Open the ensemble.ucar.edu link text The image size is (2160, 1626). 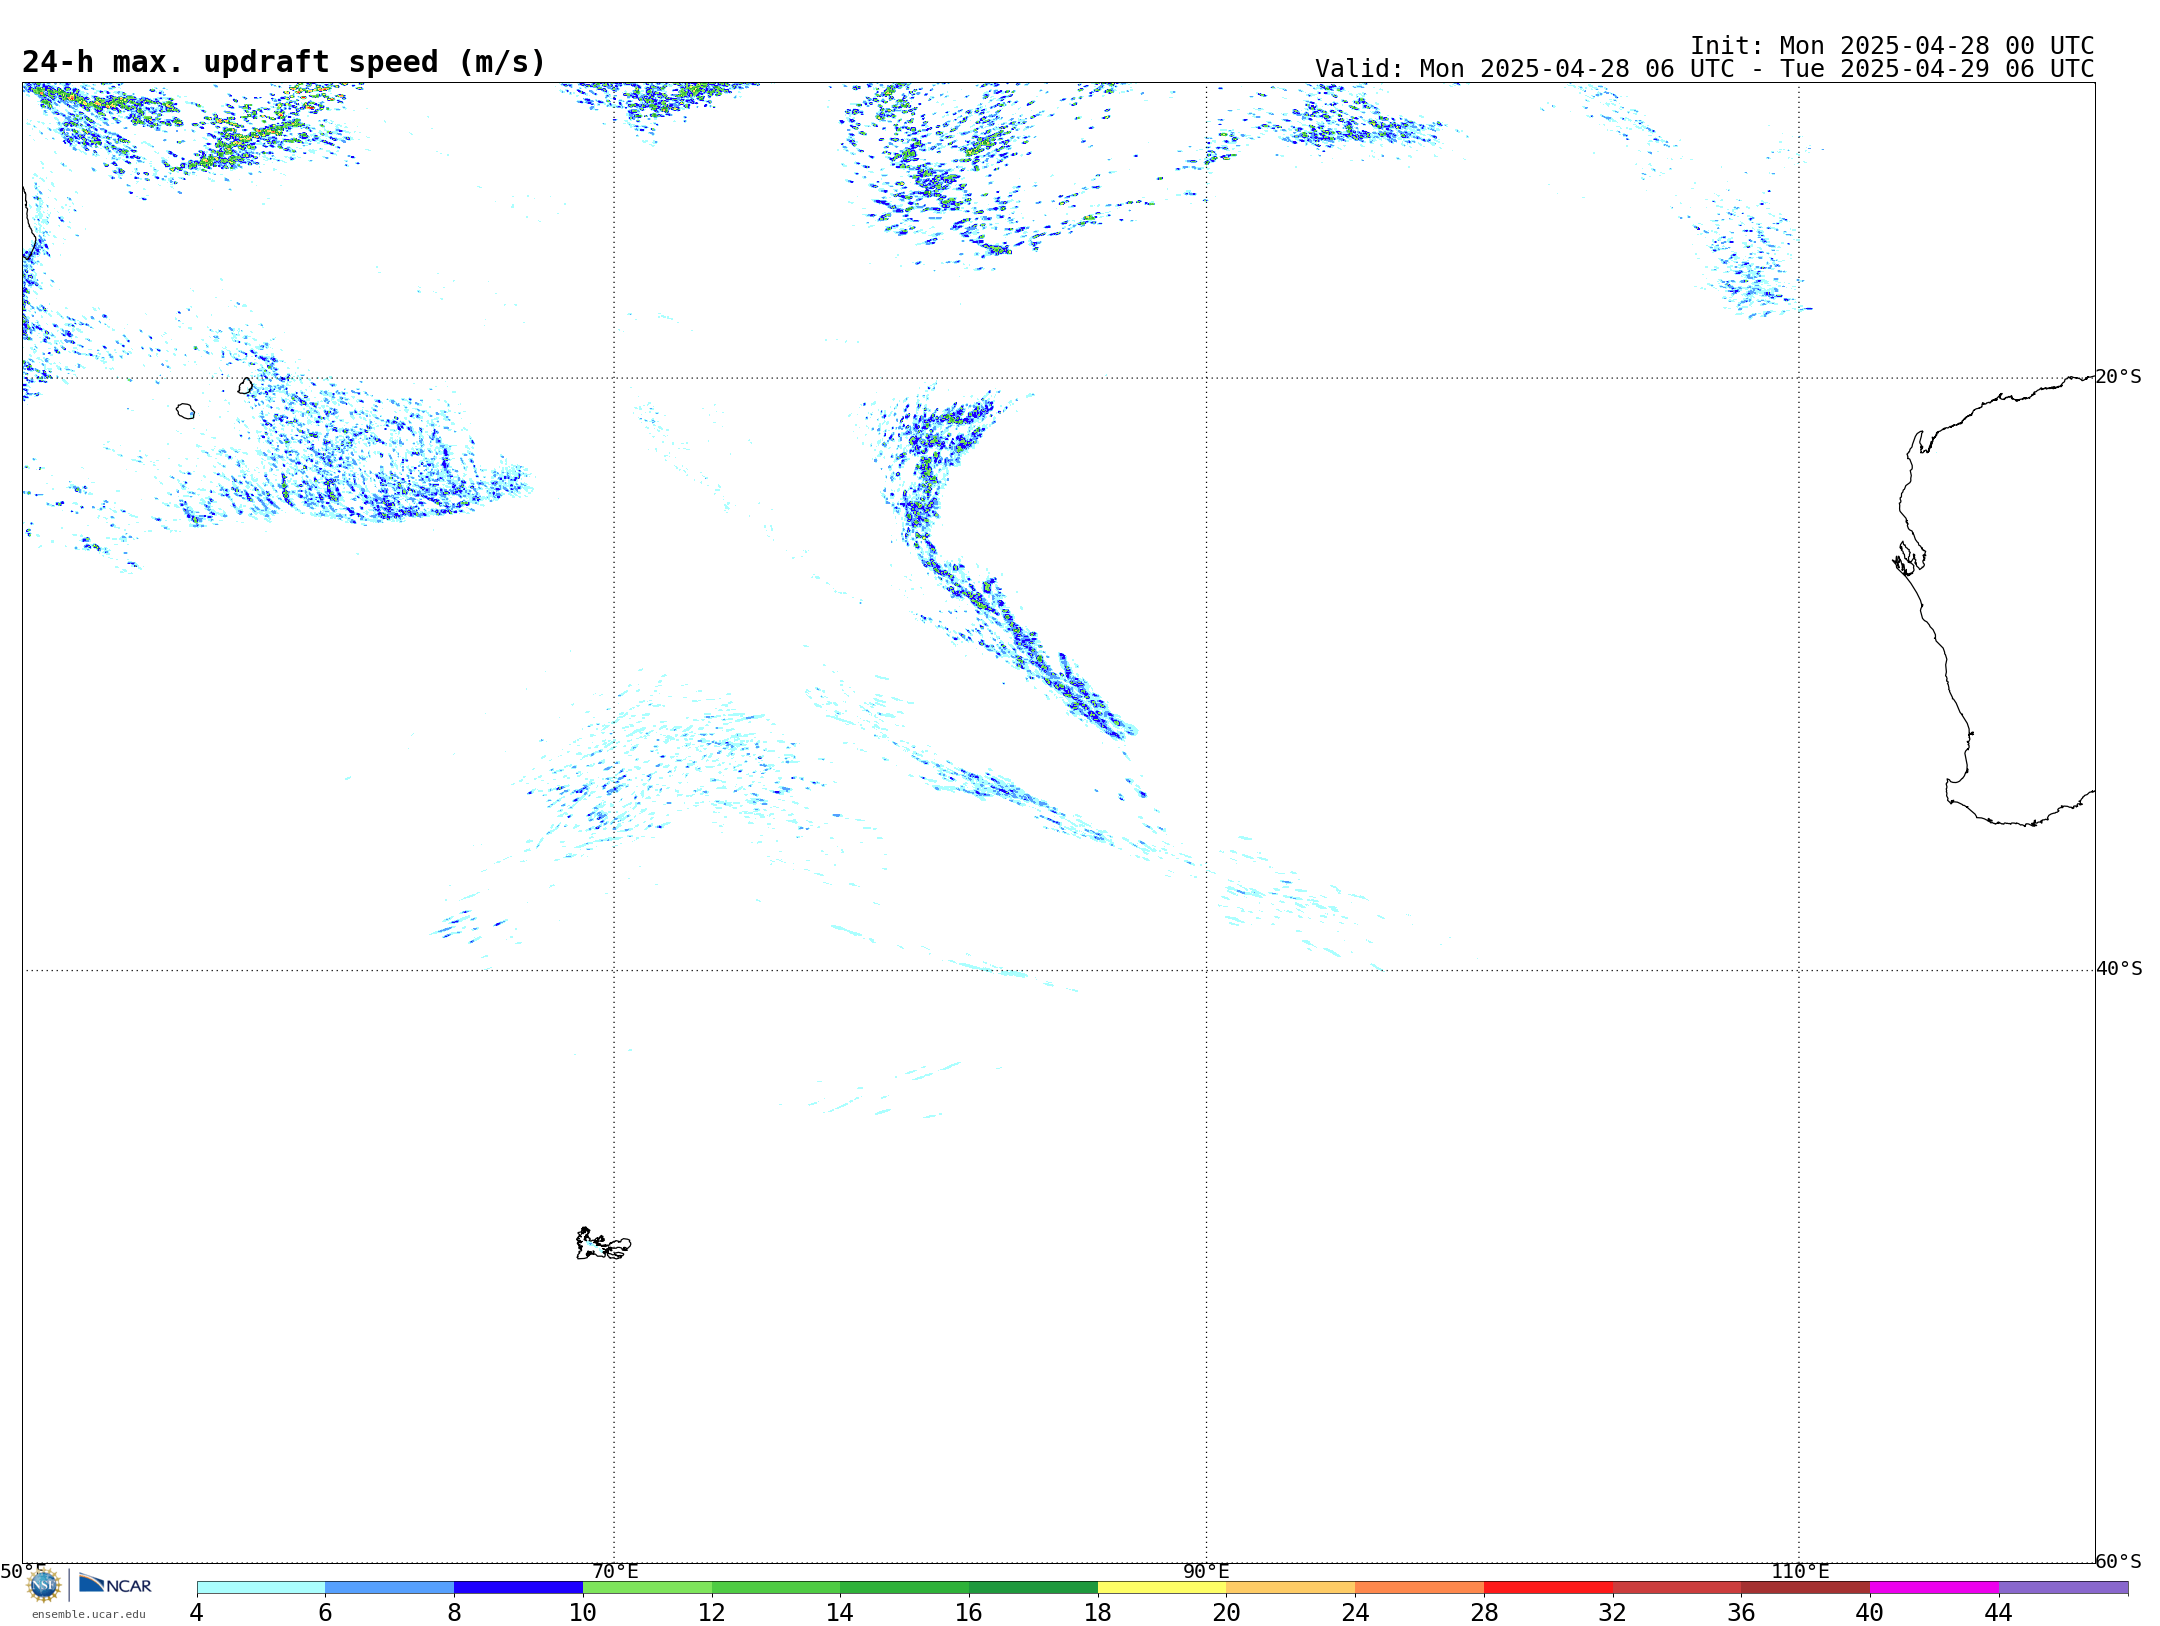(x=89, y=1614)
